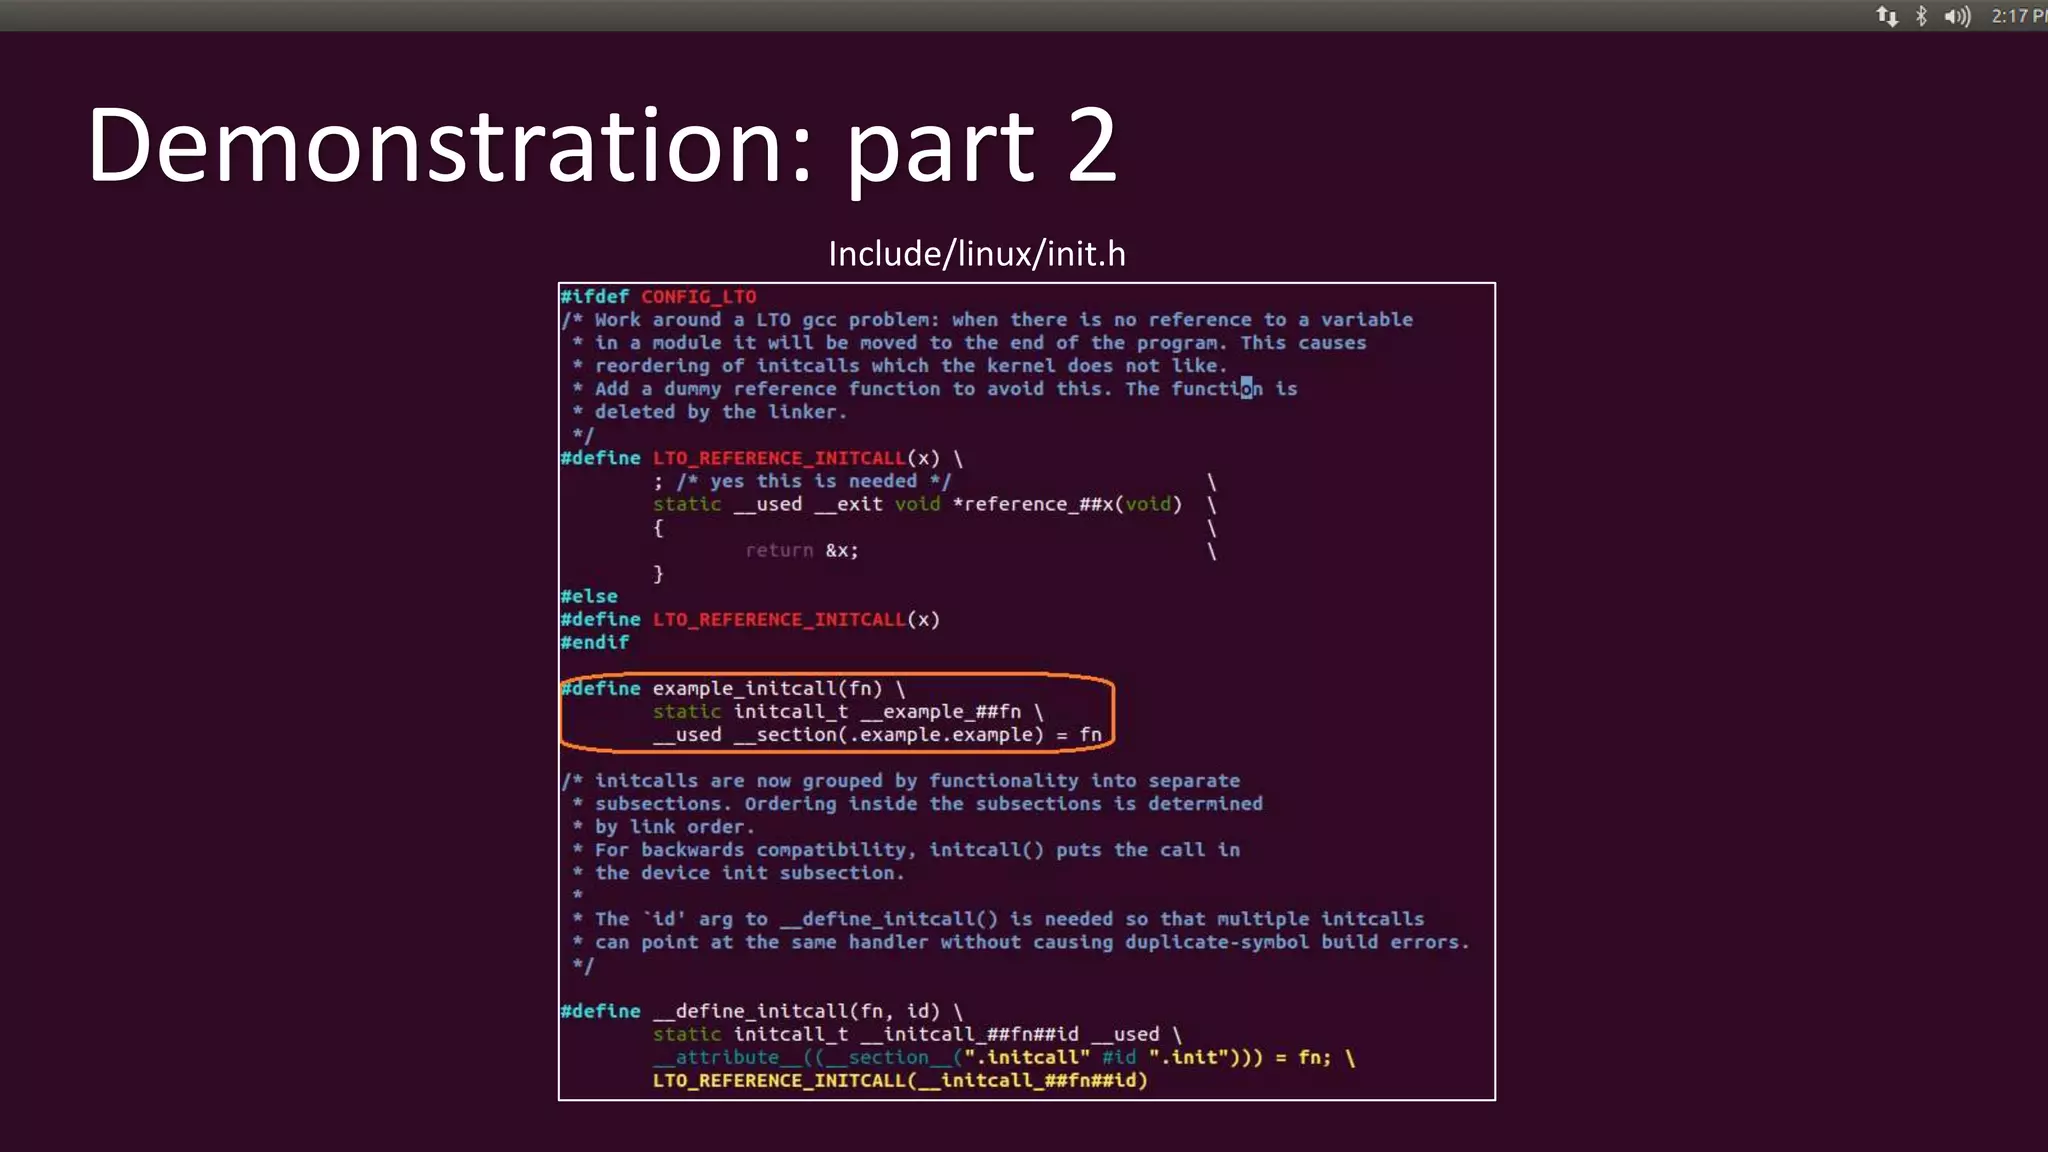Click the '__used __section(.example.example) = fn' line
The width and height of the screenshot is (2048, 1152).
(x=877, y=734)
